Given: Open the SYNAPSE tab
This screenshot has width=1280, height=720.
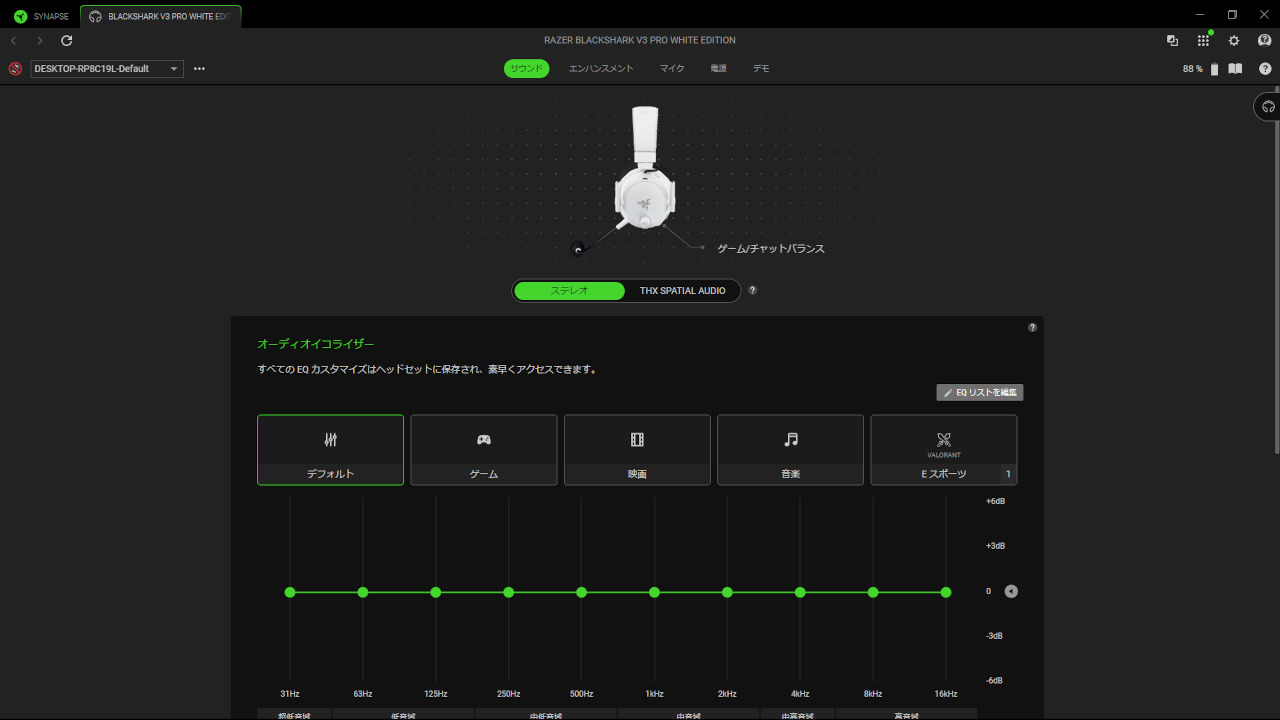Looking at the screenshot, I should pos(42,16).
